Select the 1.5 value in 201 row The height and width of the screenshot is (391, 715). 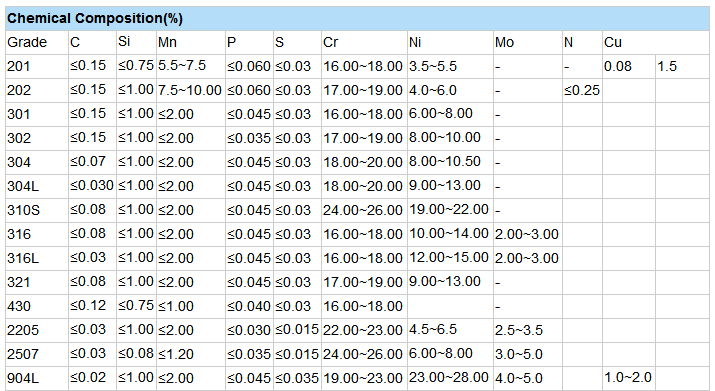pos(682,67)
